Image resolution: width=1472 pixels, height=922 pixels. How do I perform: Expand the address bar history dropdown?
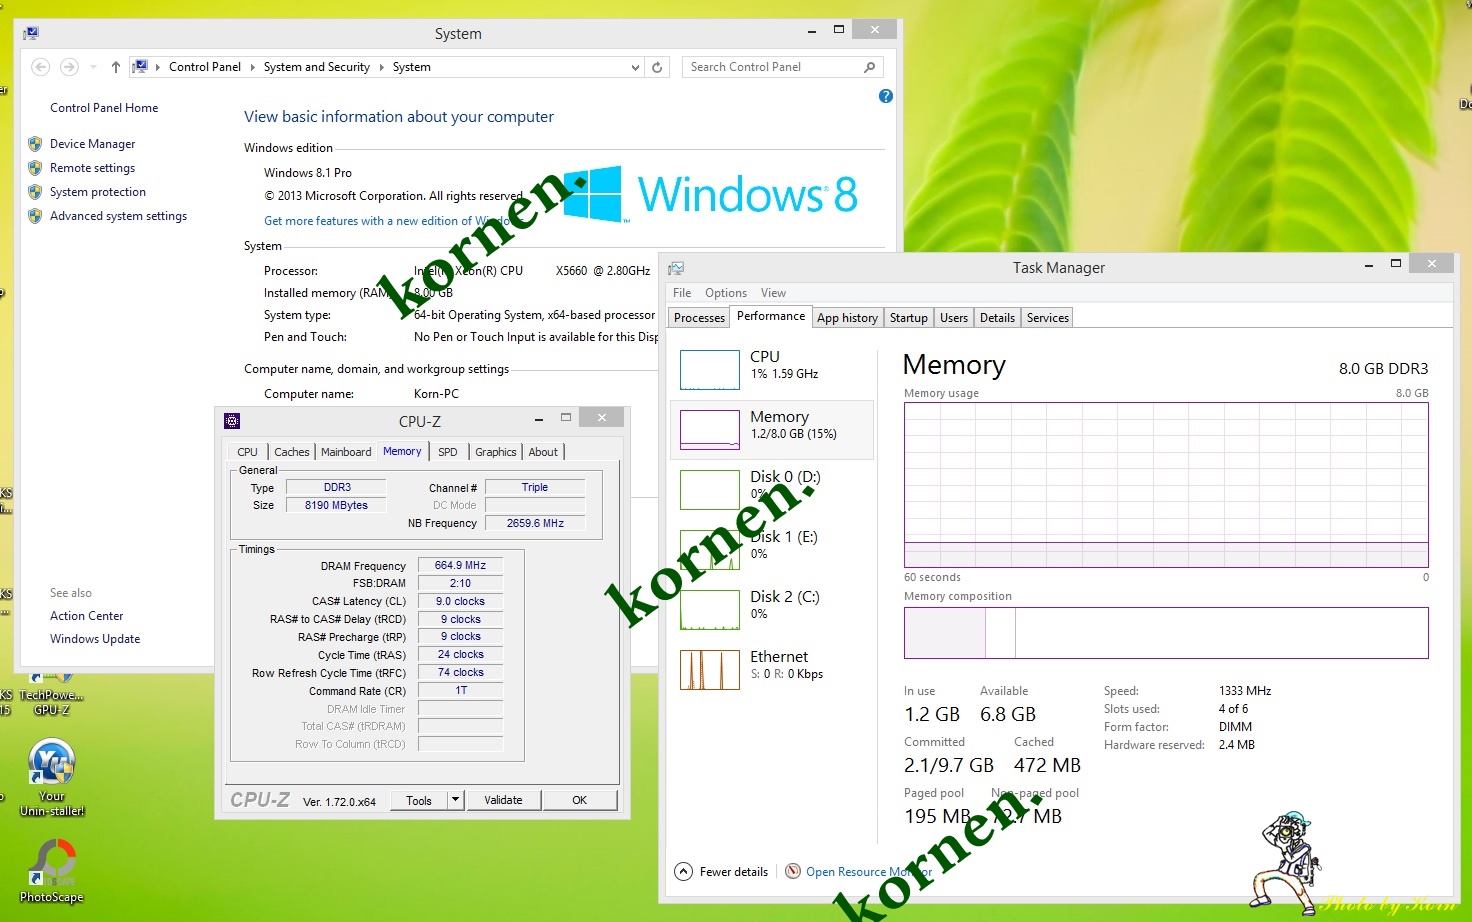point(635,67)
